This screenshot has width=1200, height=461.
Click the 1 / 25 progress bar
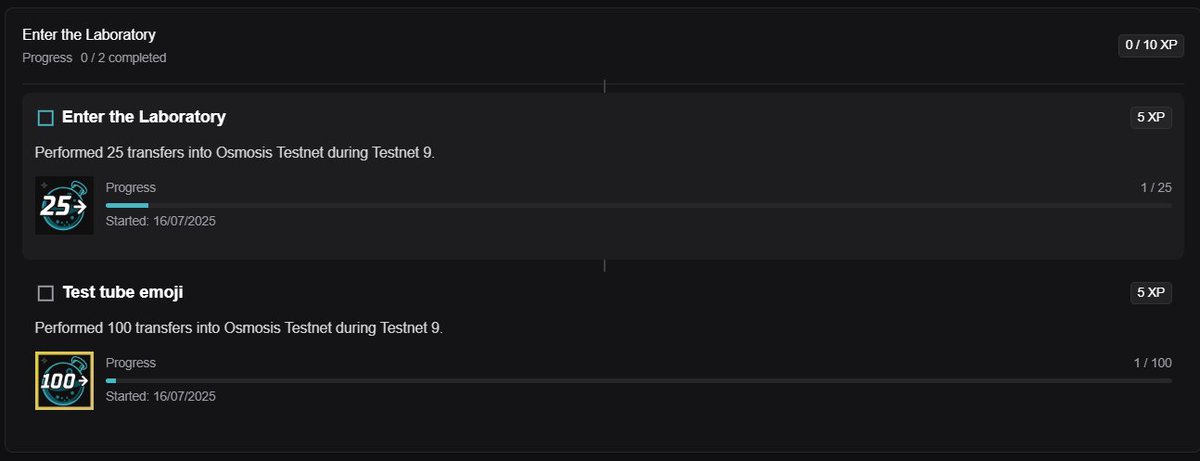point(639,205)
